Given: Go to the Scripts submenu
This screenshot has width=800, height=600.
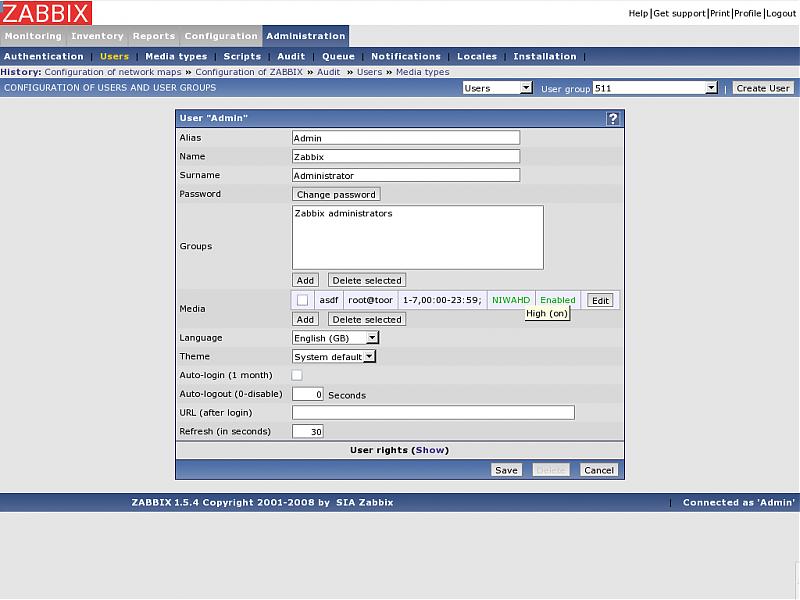Looking at the screenshot, I should click(242, 56).
